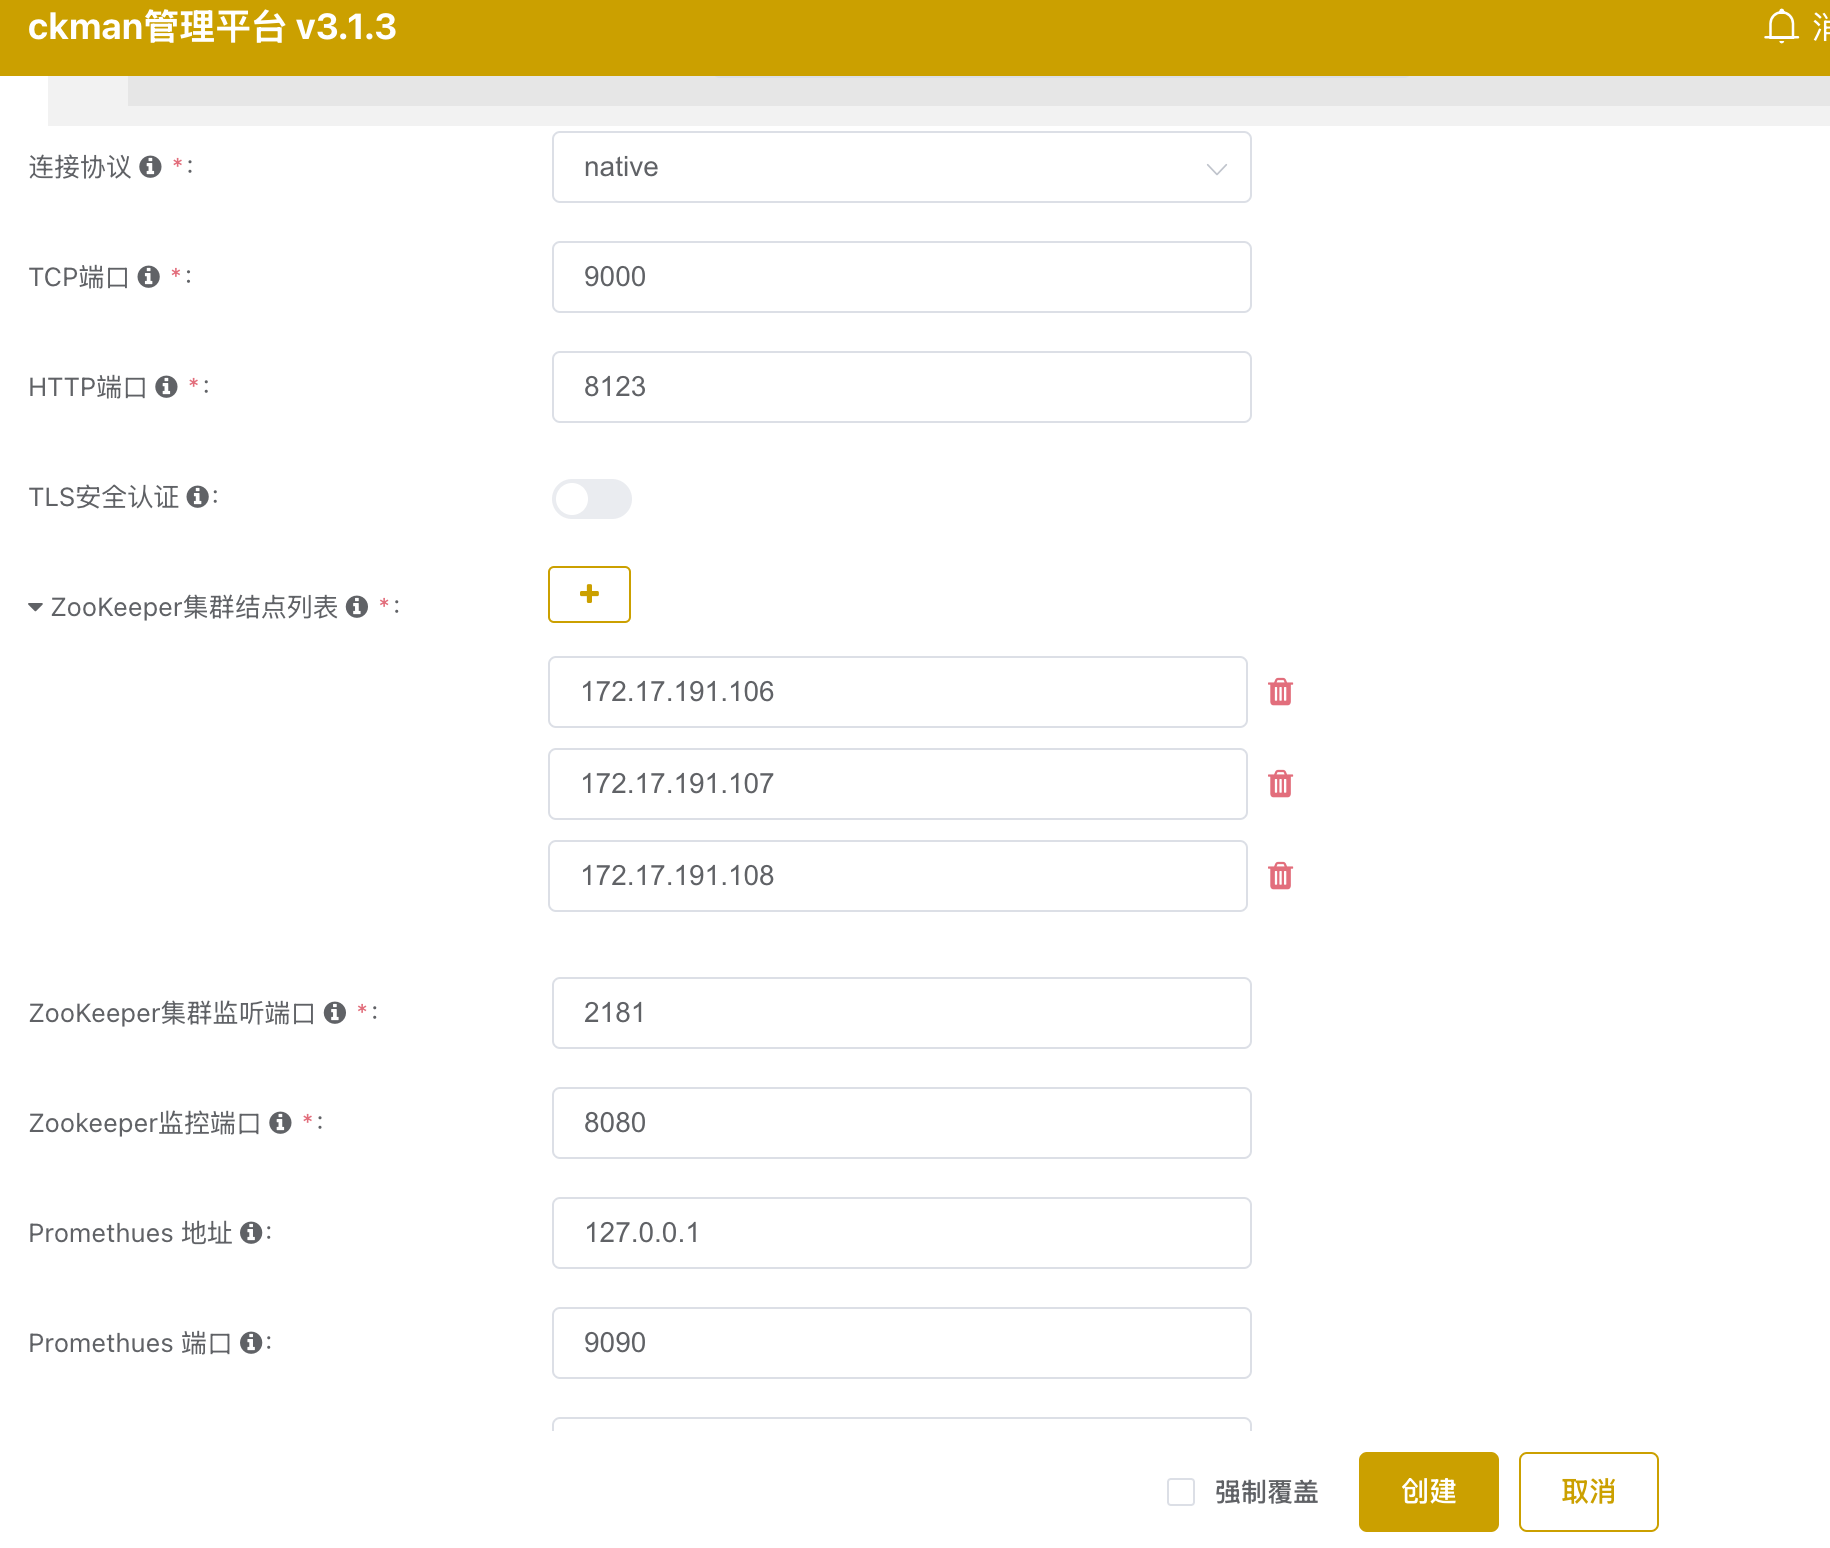Click info icon next to 连接协议 label
The image size is (1830, 1548).
(x=151, y=167)
